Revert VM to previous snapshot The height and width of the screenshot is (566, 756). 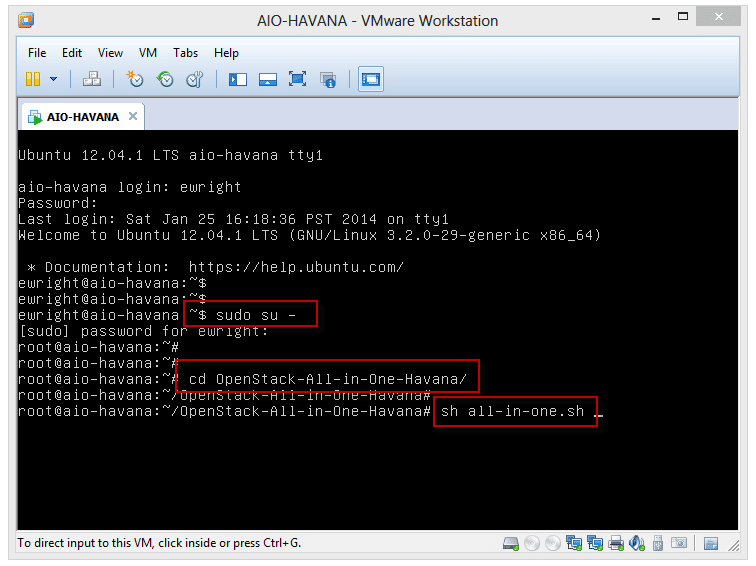tap(165, 79)
